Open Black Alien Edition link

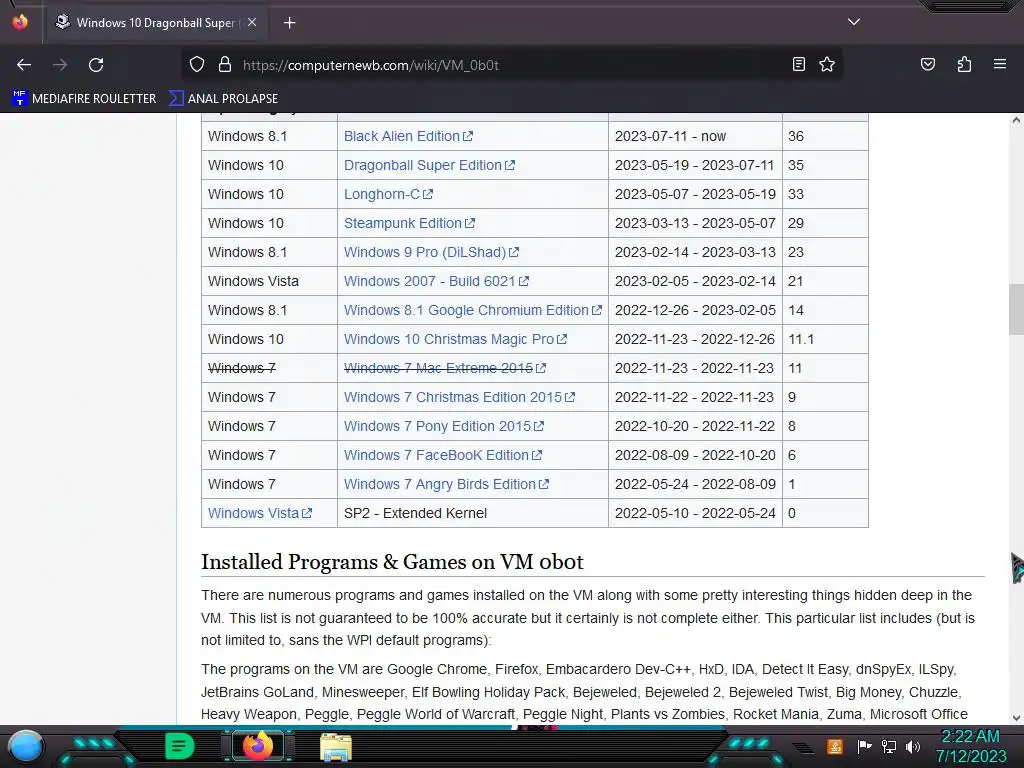(408, 136)
